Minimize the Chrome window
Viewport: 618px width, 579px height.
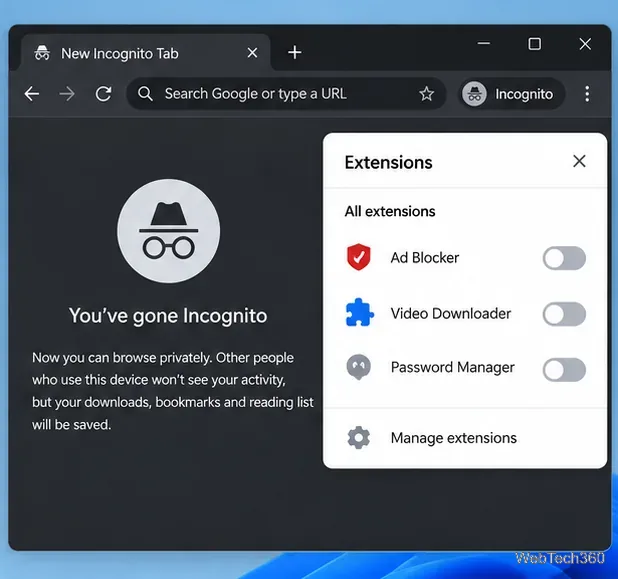click(x=484, y=43)
